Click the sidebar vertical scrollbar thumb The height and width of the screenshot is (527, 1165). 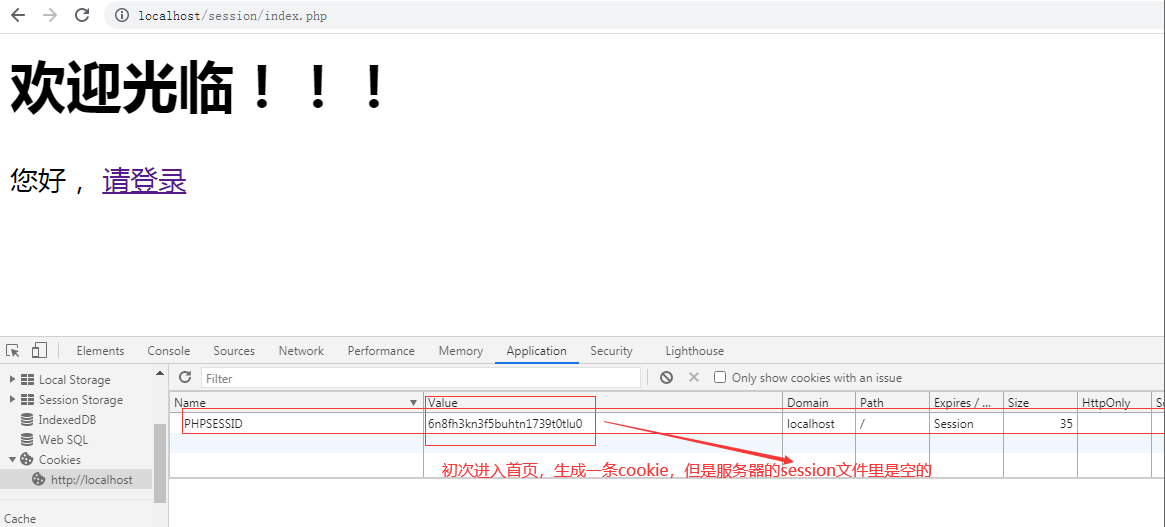[x=160, y=463]
